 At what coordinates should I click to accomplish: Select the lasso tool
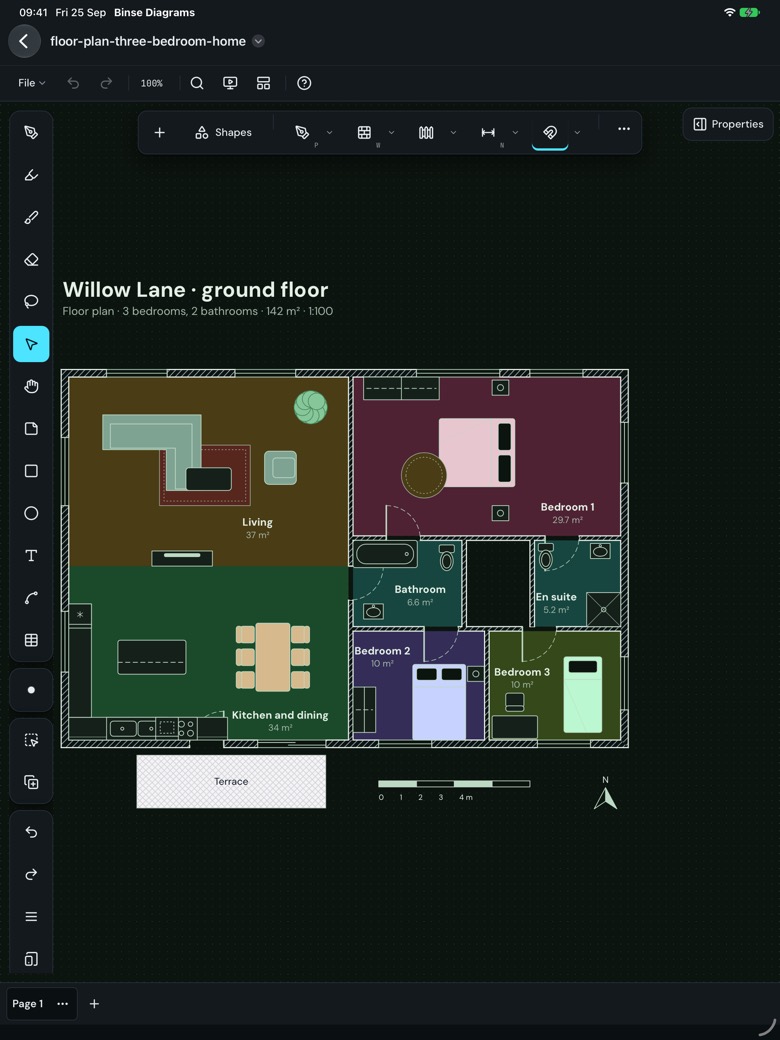(31, 302)
